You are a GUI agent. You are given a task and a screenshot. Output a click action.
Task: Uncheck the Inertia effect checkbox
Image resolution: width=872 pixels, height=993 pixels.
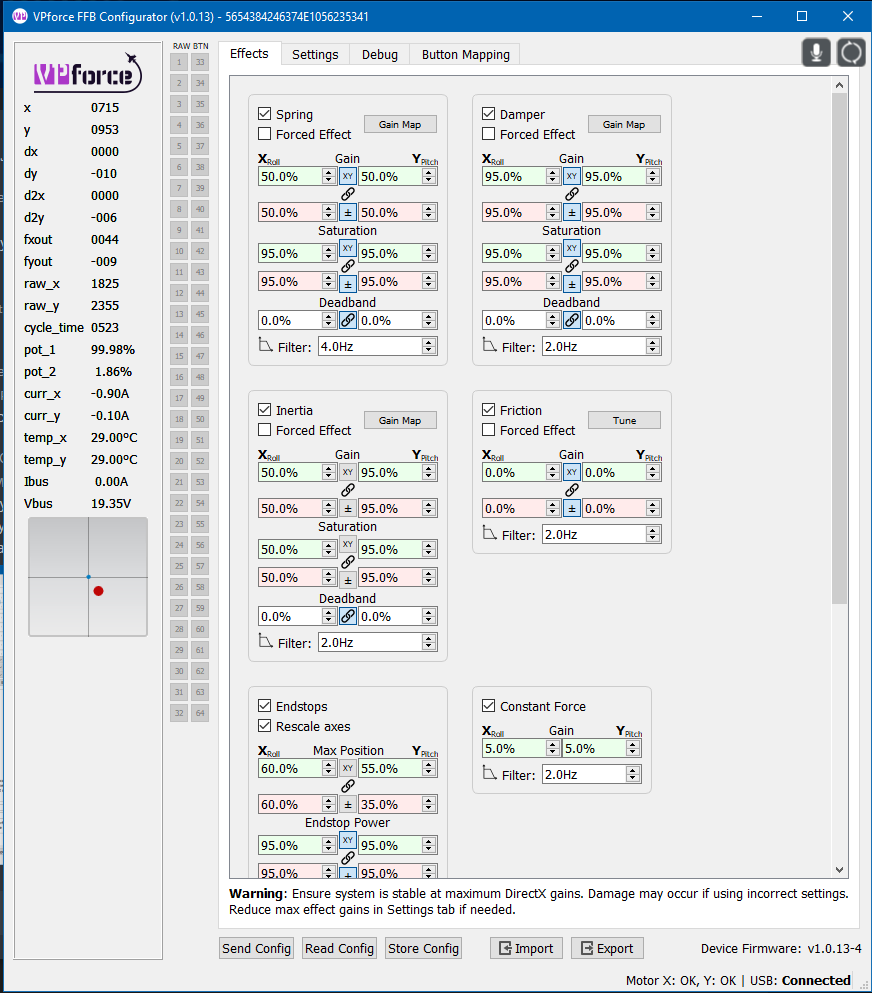[265, 410]
